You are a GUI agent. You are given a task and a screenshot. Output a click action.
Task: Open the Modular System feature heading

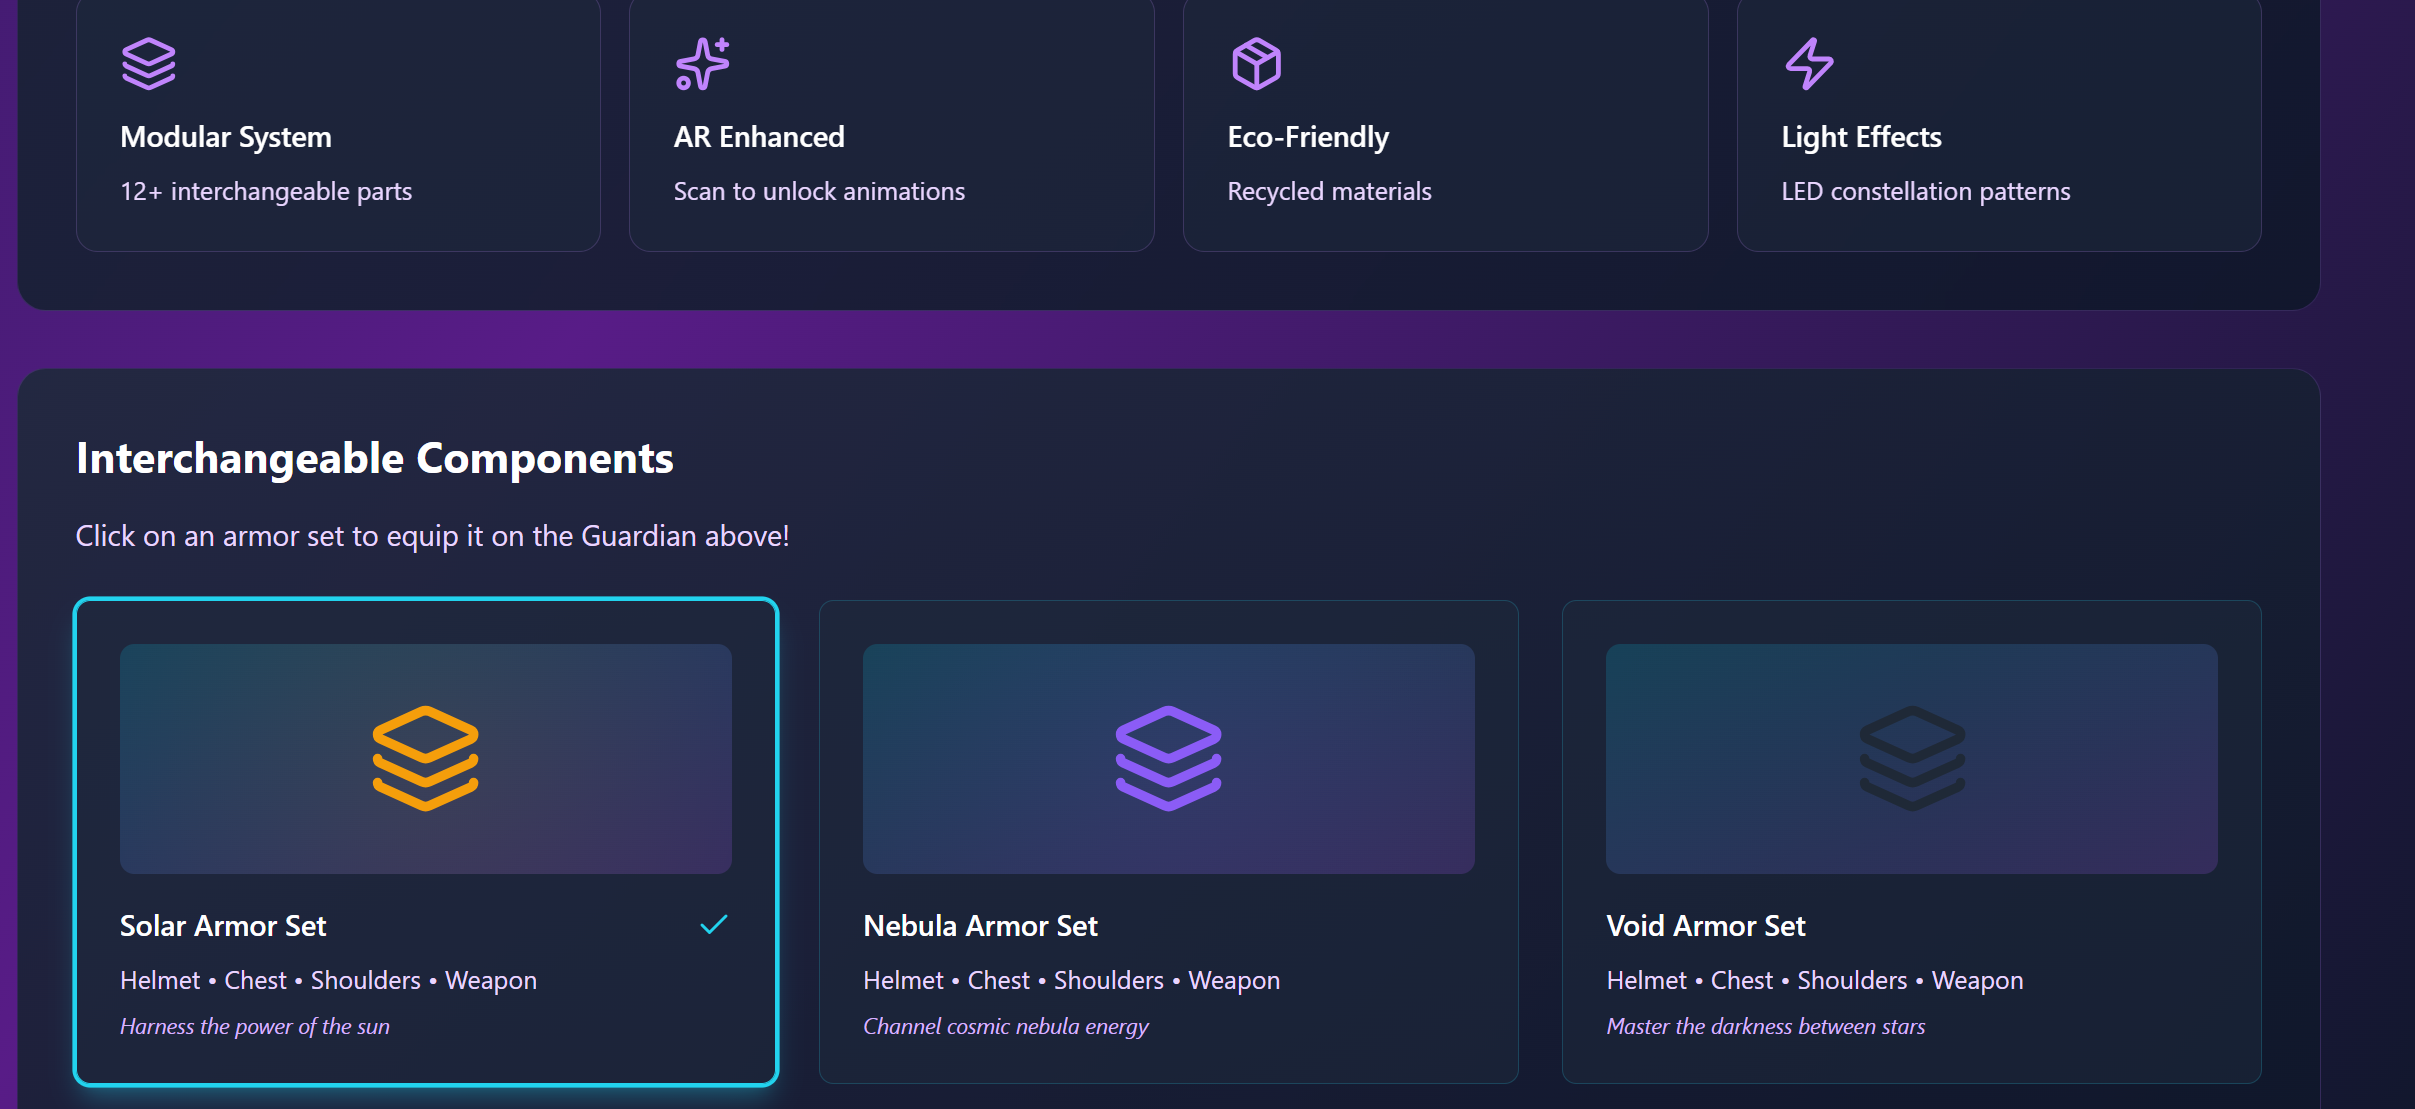[226, 137]
